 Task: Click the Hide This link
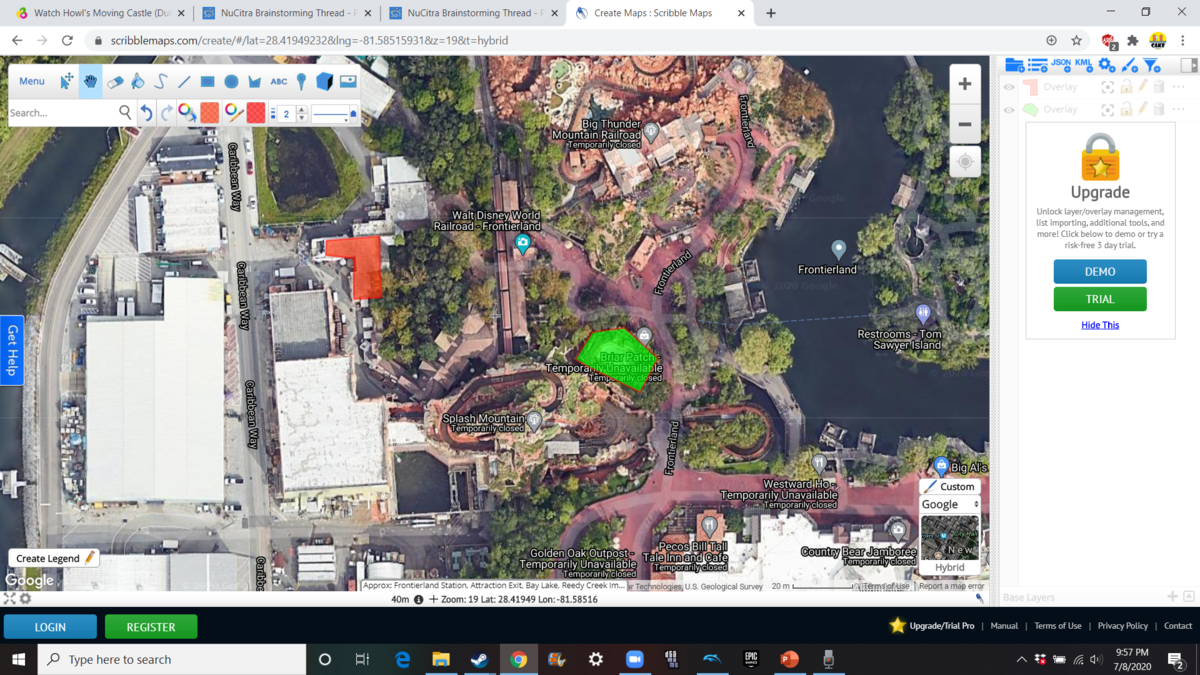coord(1099,325)
